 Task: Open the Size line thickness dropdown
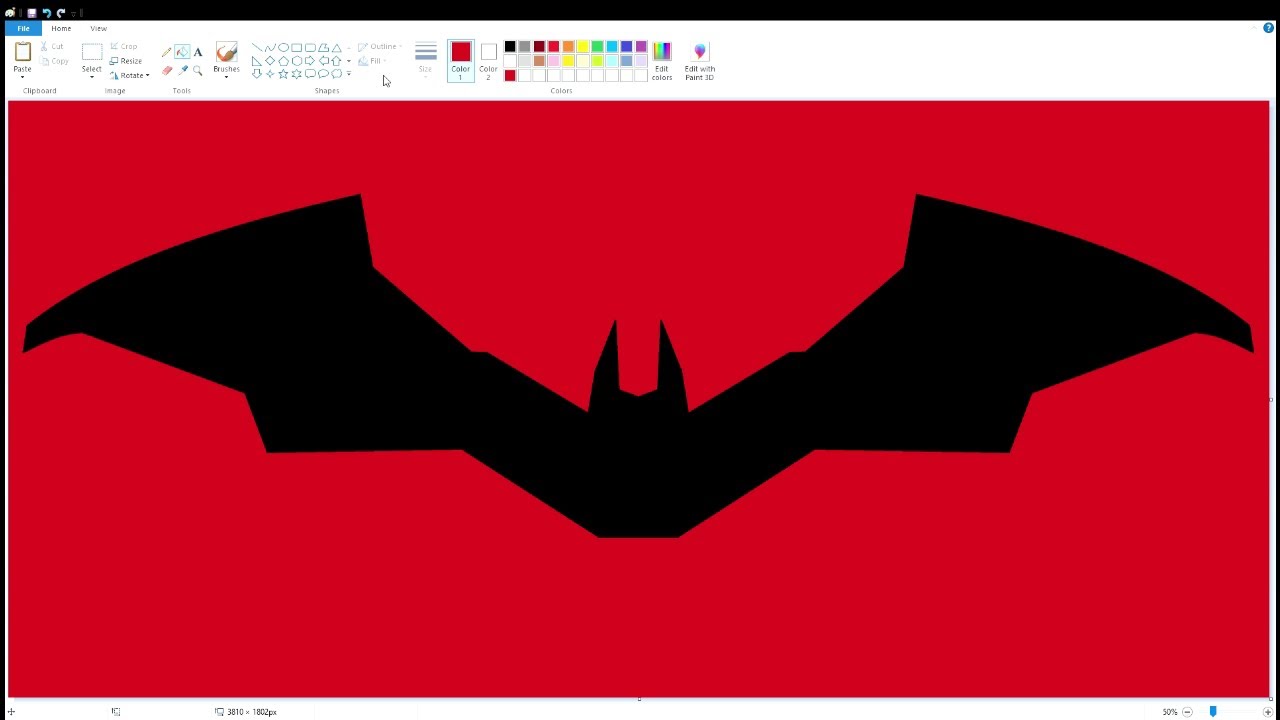(x=426, y=59)
